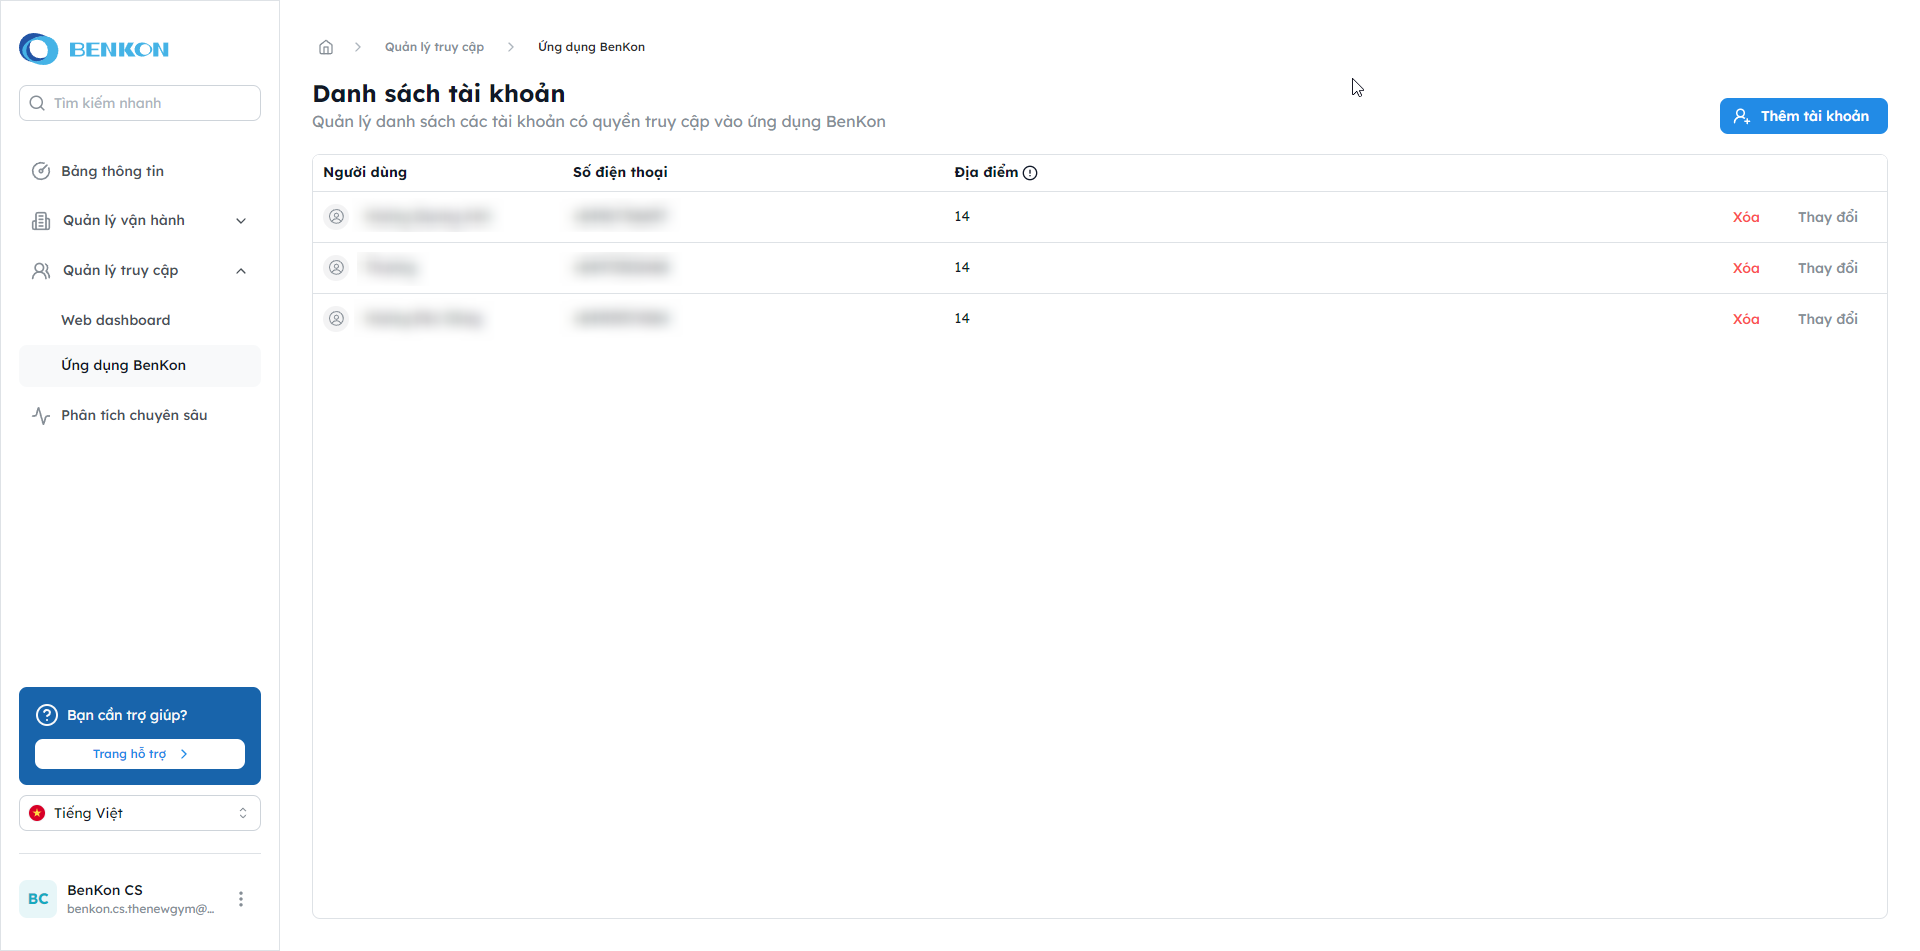Screen dimensions: 1920x951
Task: Click Thay đổi in the second row
Action: [1827, 268]
